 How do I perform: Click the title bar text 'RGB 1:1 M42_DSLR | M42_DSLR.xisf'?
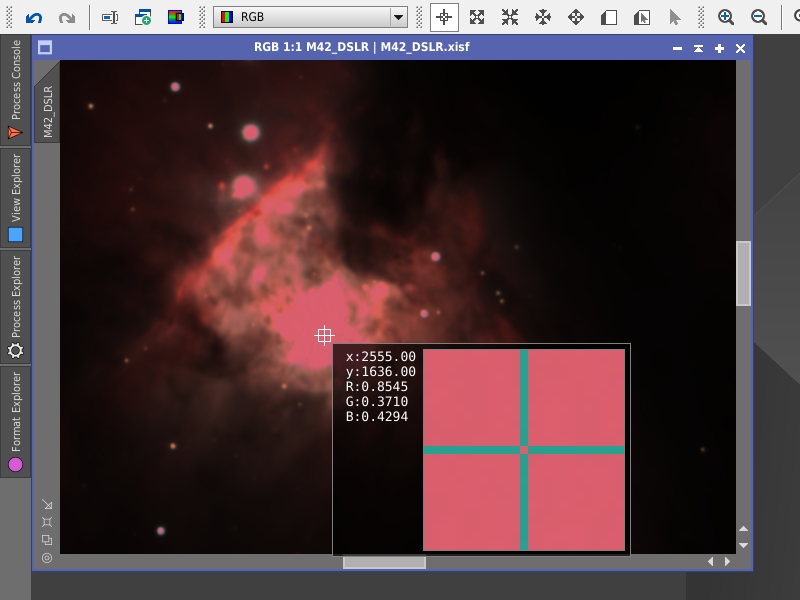362,47
